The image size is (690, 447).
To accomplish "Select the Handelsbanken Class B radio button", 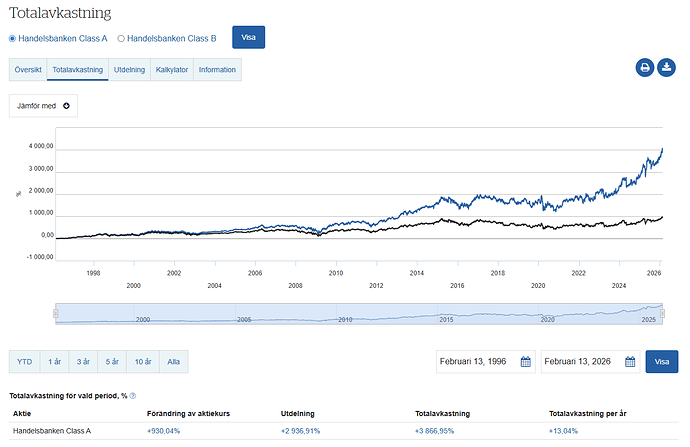I will point(121,39).
